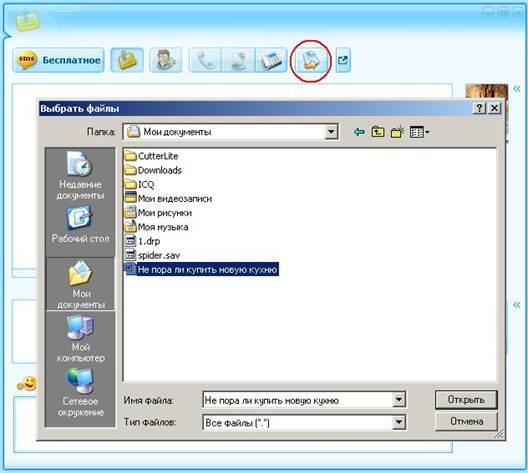The width and height of the screenshot is (528, 473).
Task: Click the voice call phone icon
Action: coord(205,60)
